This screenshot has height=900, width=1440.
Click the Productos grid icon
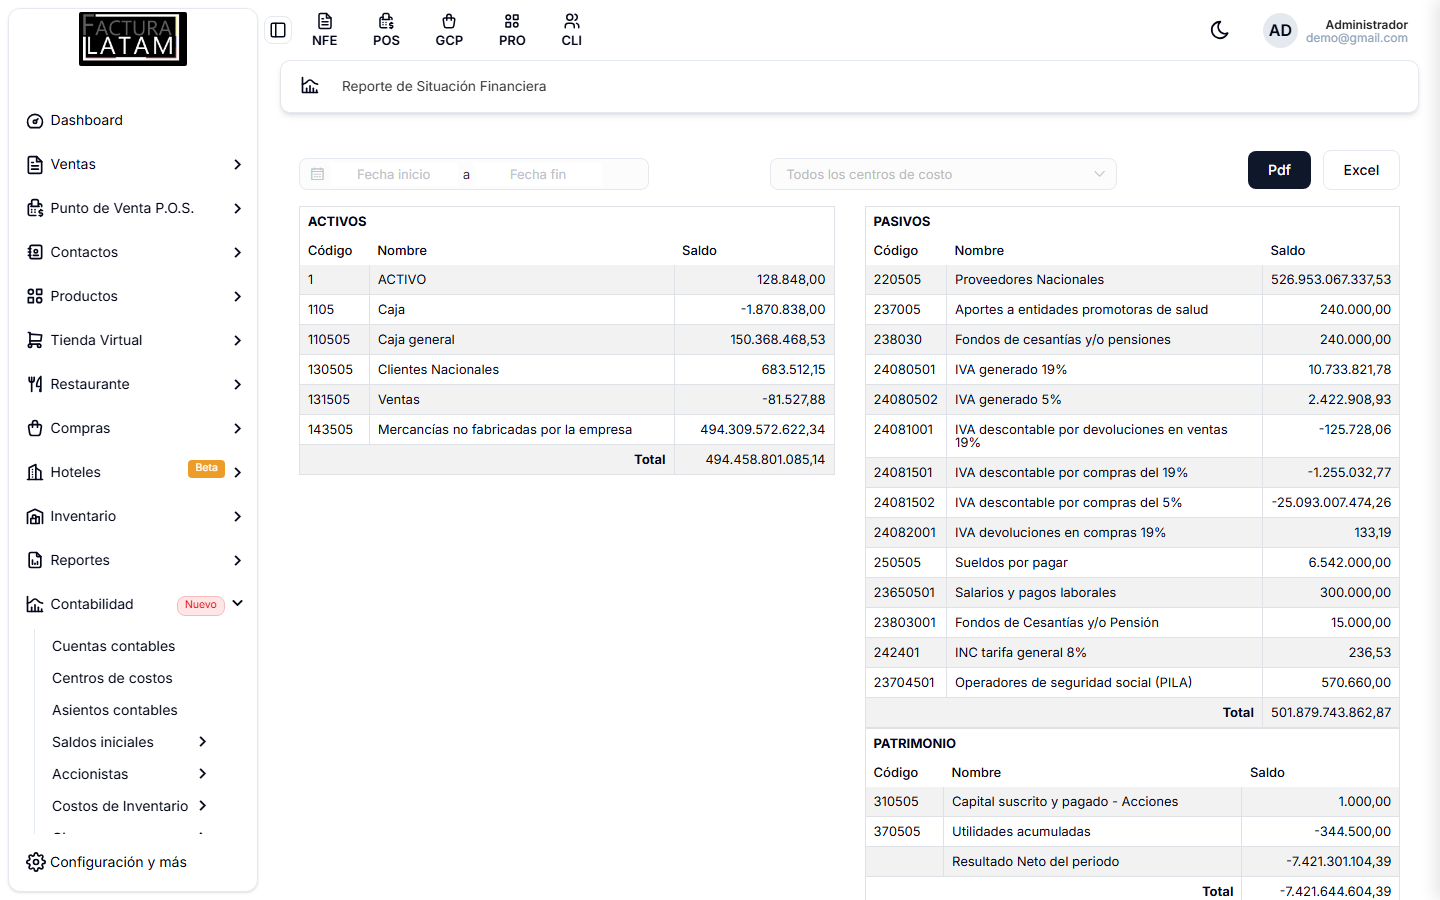coord(35,296)
